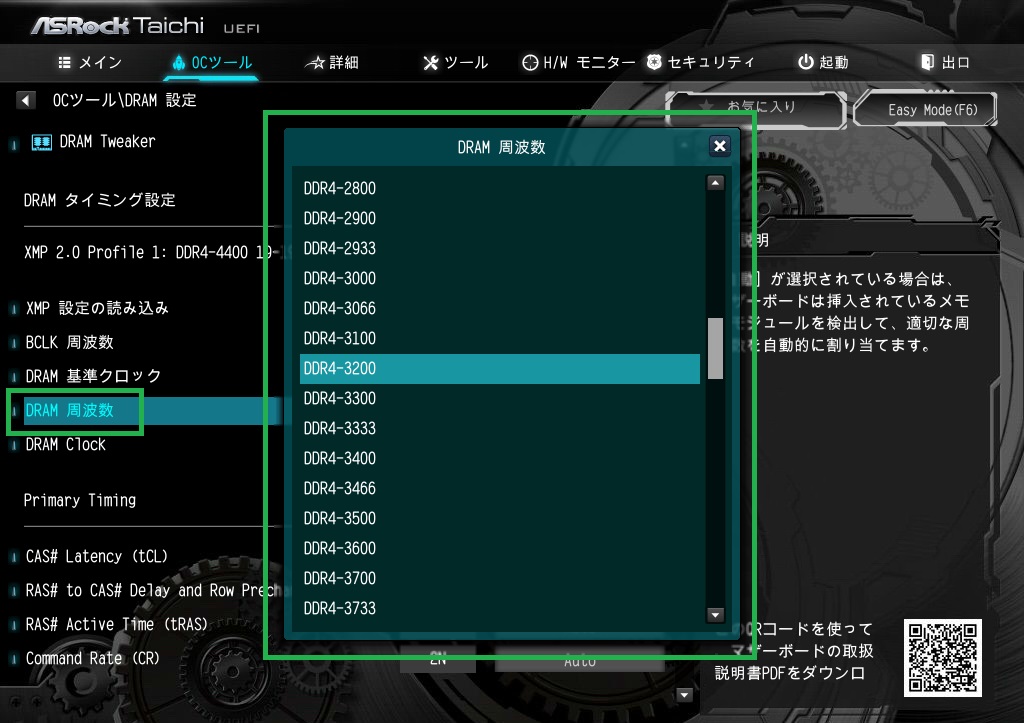Open the メイン tab
Viewport: 1024px width, 723px height.
point(90,63)
